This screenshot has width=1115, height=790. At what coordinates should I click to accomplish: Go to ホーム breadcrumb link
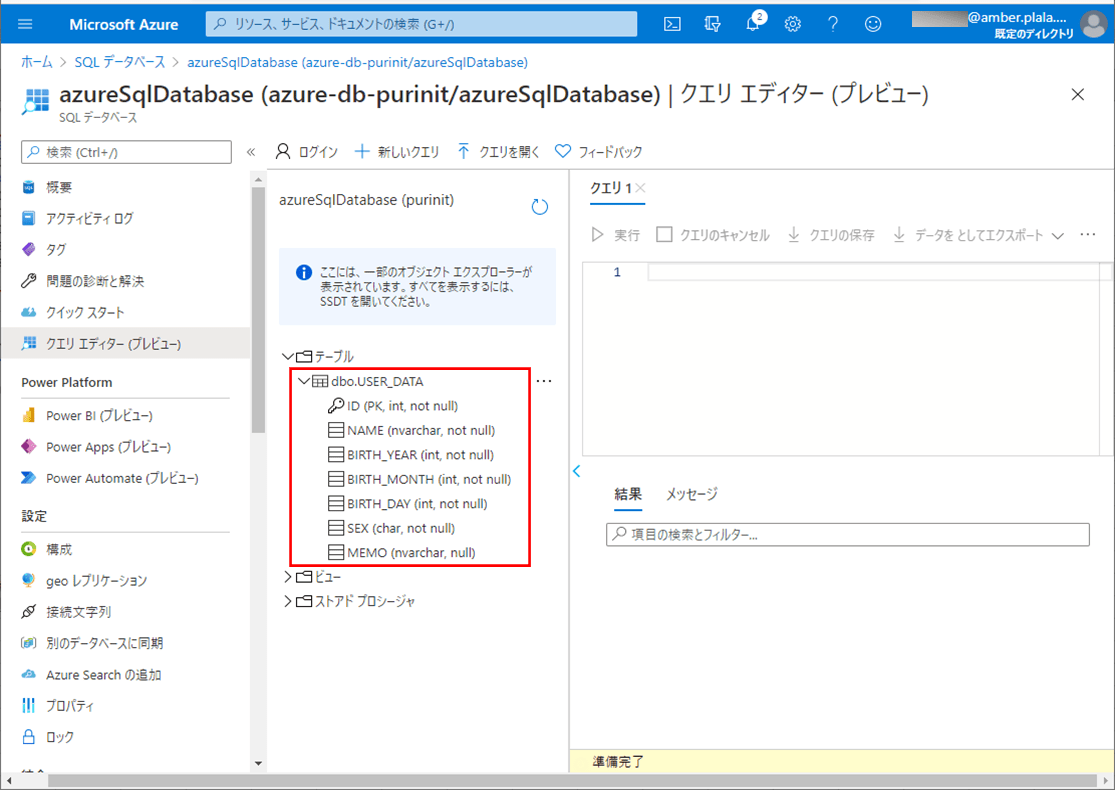pyautogui.click(x=37, y=62)
